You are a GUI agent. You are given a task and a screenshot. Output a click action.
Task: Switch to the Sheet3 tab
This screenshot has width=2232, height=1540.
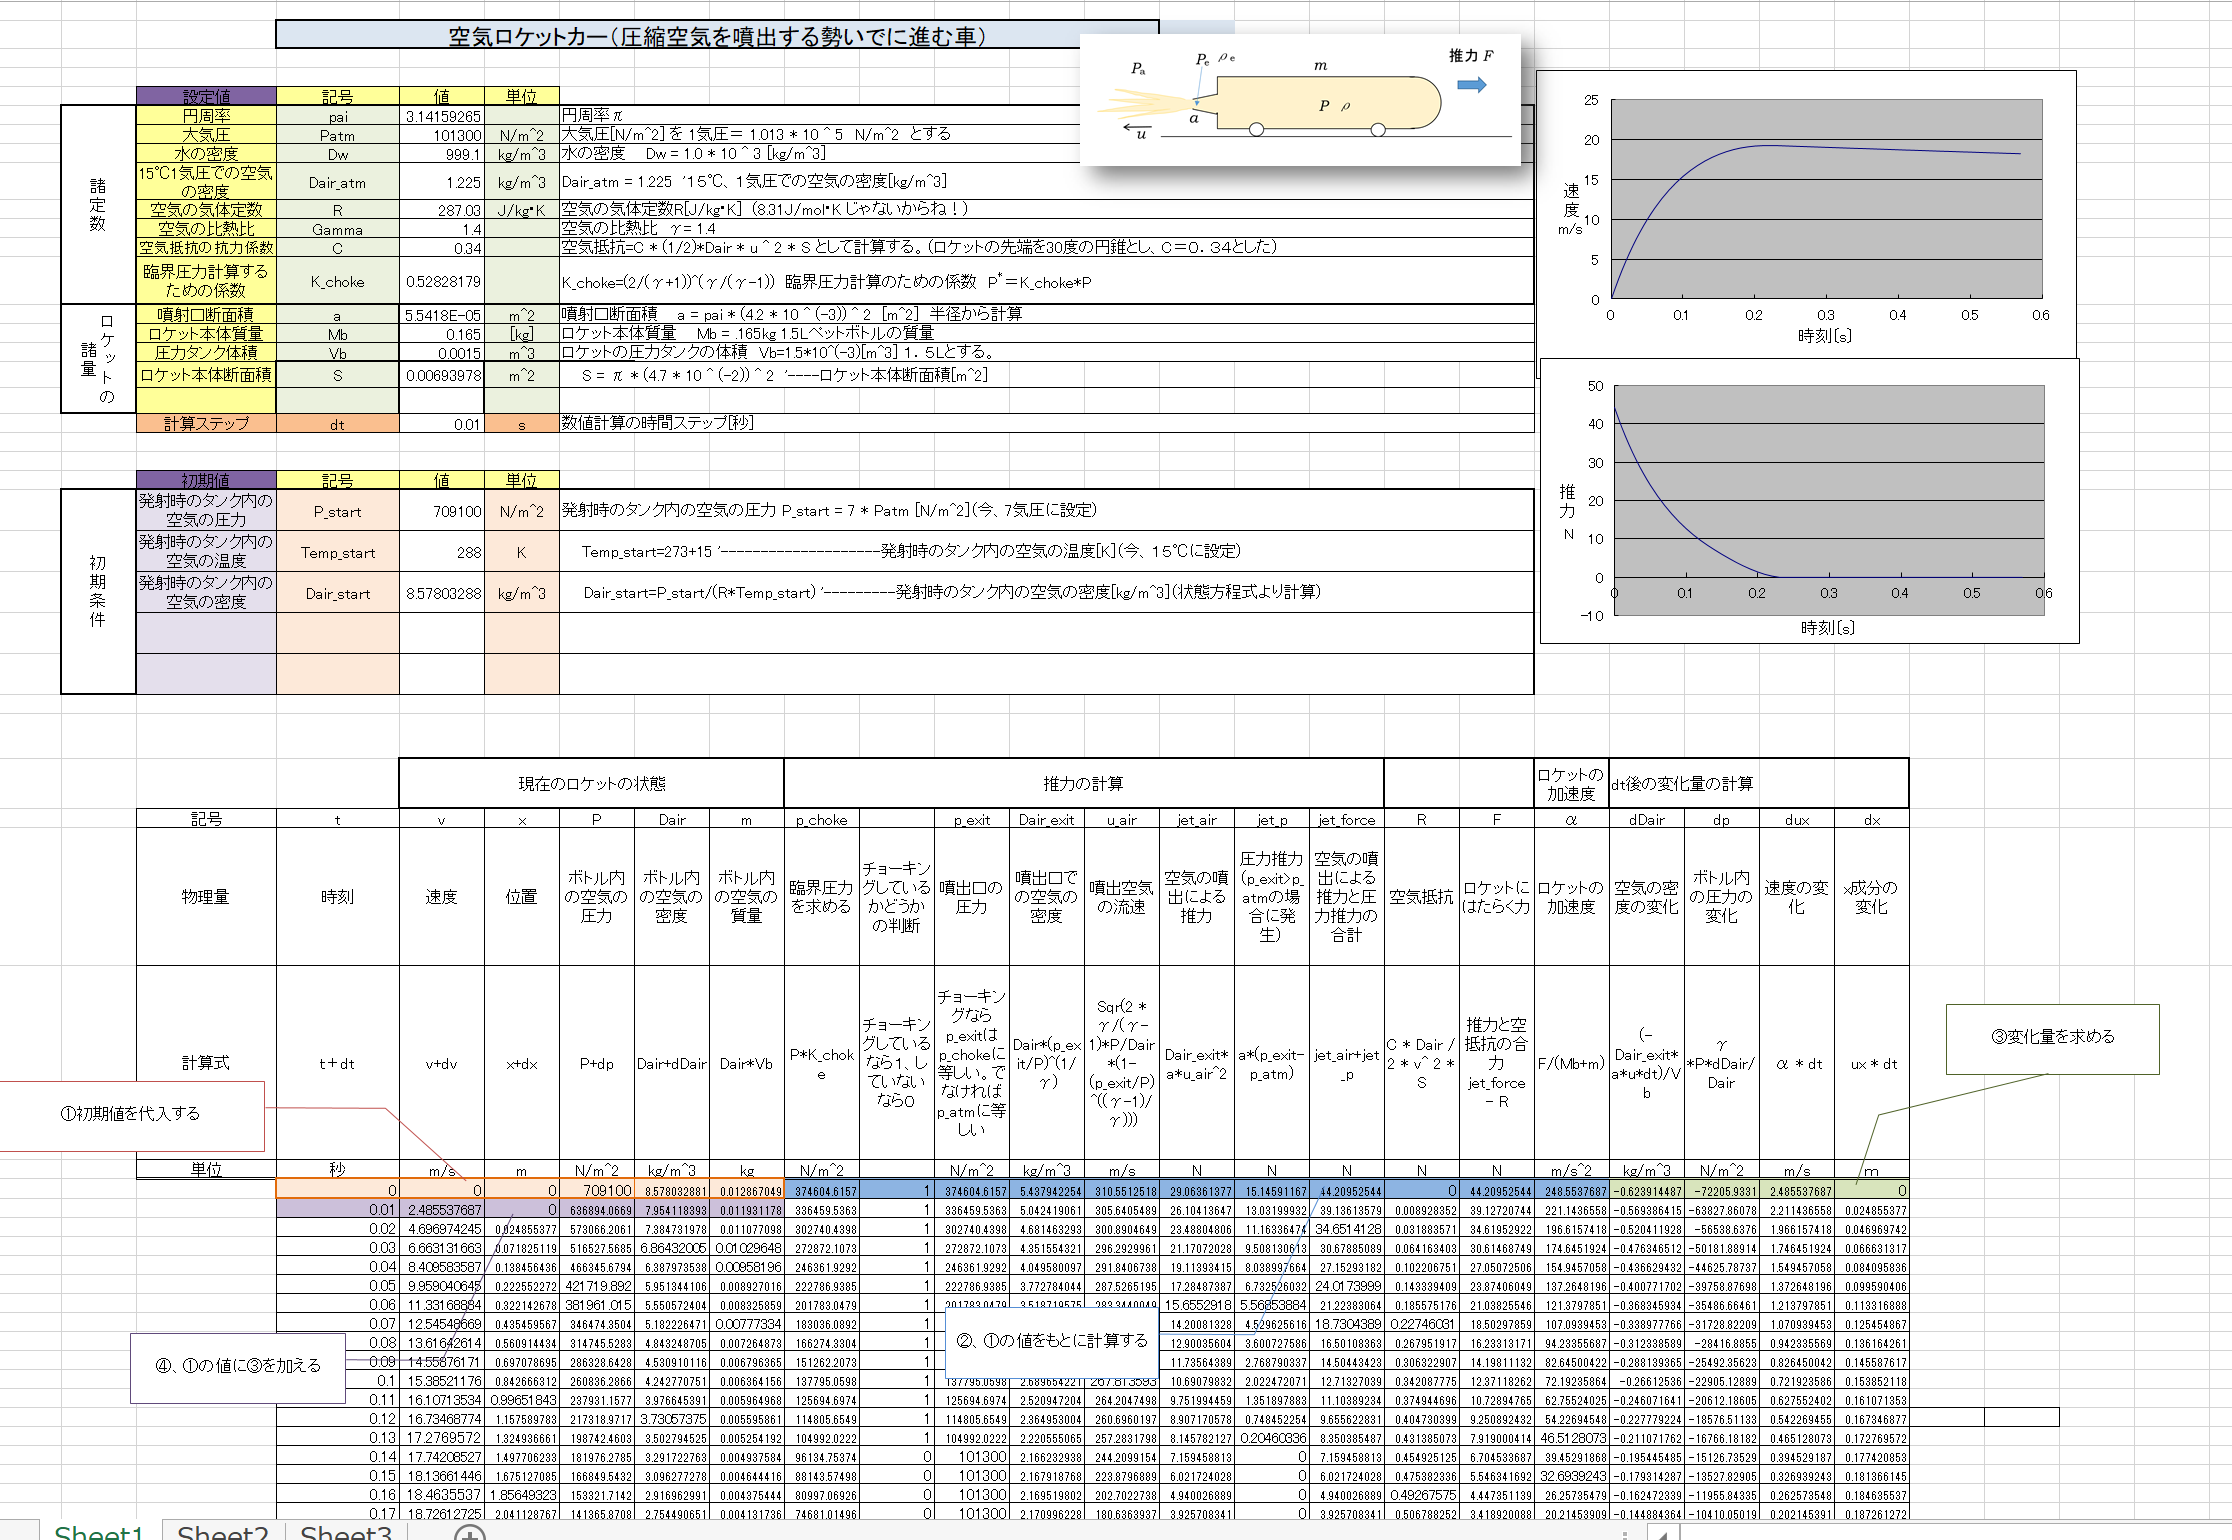345,1531
